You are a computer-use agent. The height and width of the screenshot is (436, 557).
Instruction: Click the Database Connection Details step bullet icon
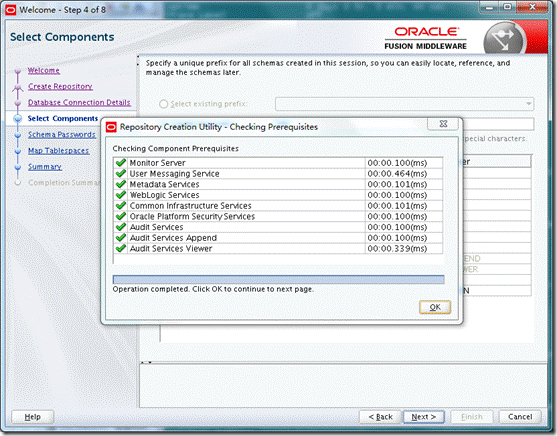click(x=18, y=103)
